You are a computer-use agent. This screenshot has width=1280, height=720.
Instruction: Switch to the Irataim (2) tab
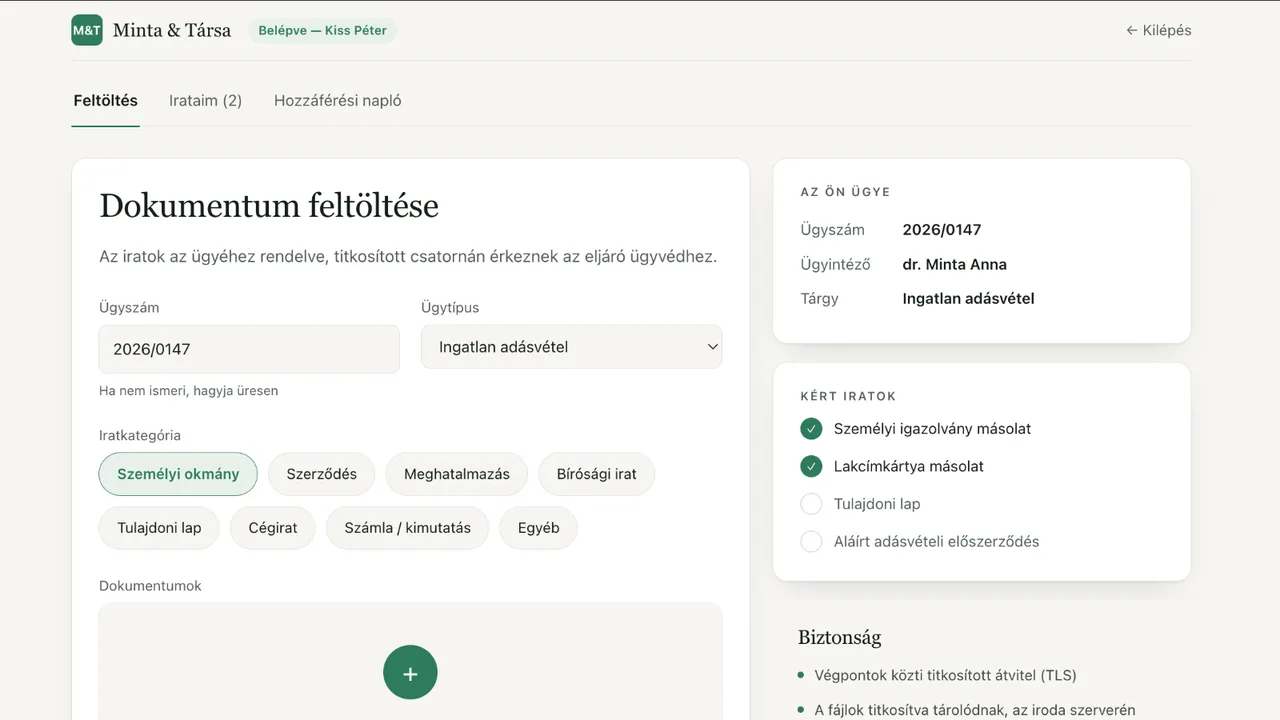pyautogui.click(x=205, y=100)
